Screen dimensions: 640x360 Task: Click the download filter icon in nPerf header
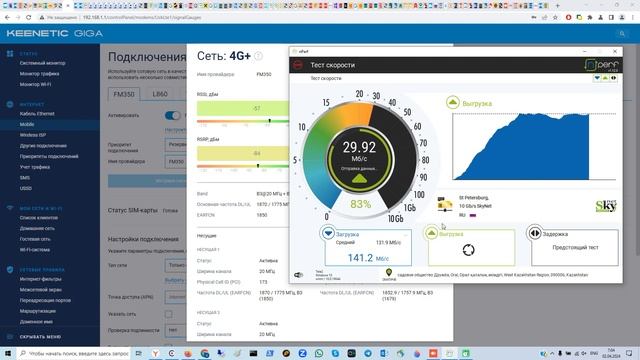tap(597, 78)
